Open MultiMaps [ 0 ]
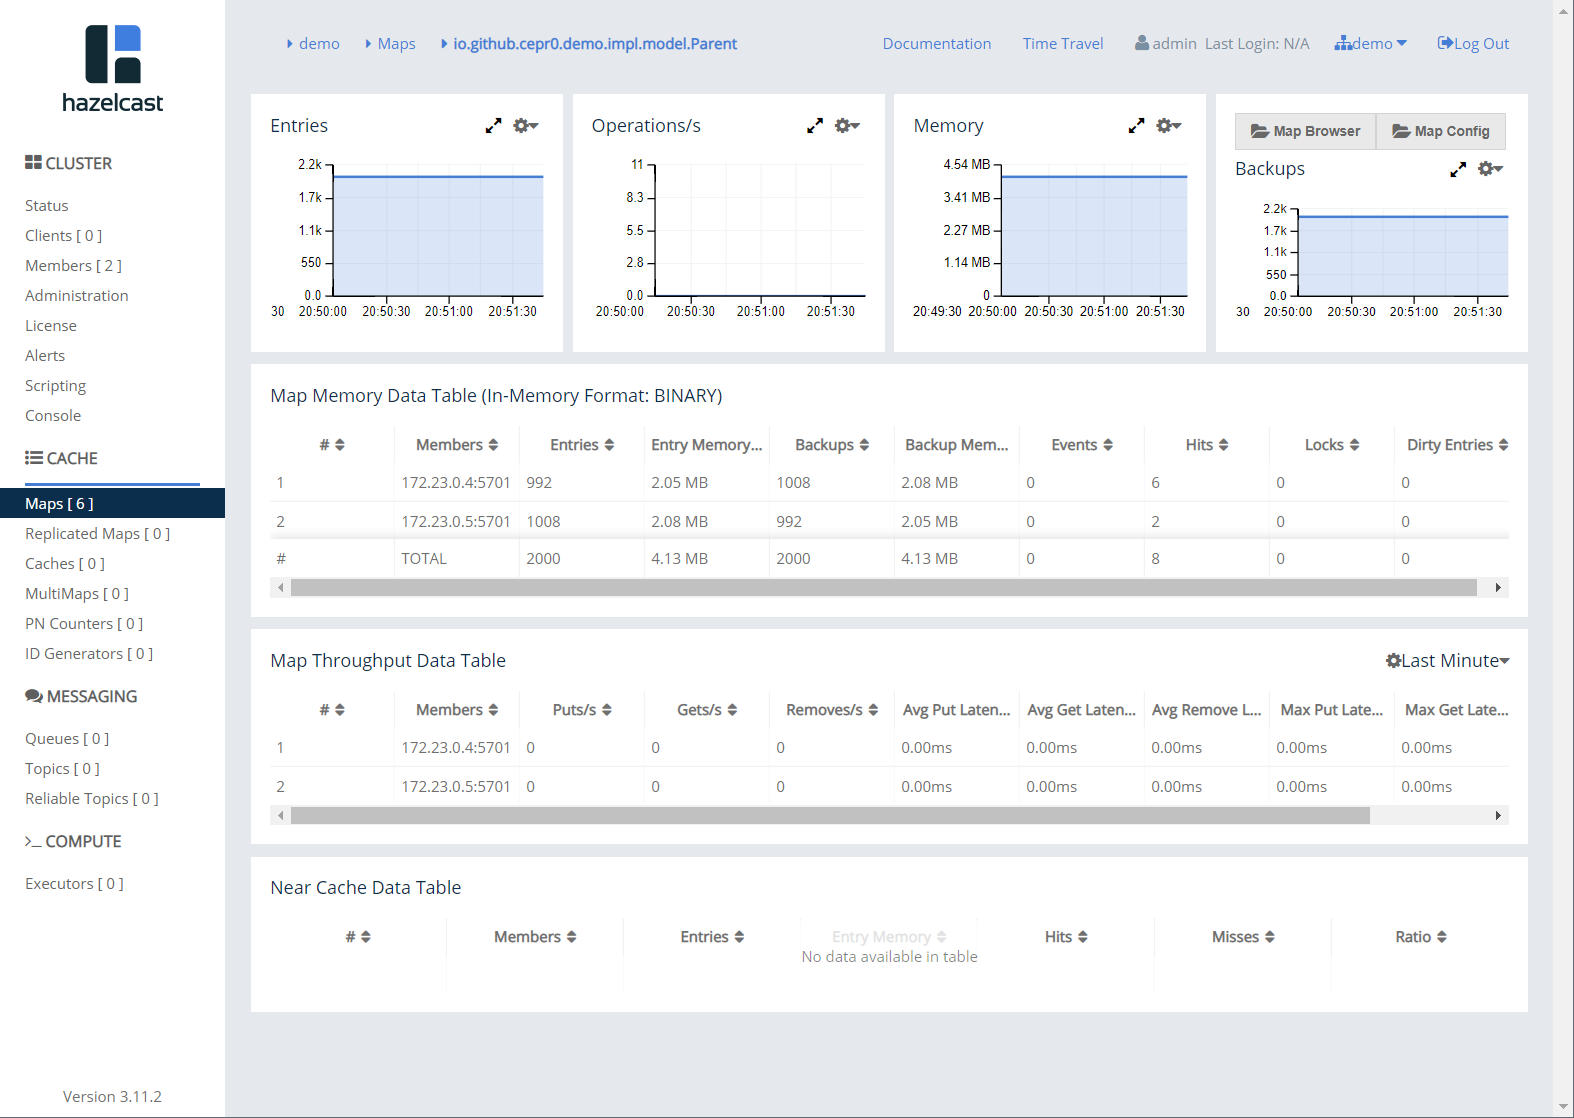 (77, 594)
